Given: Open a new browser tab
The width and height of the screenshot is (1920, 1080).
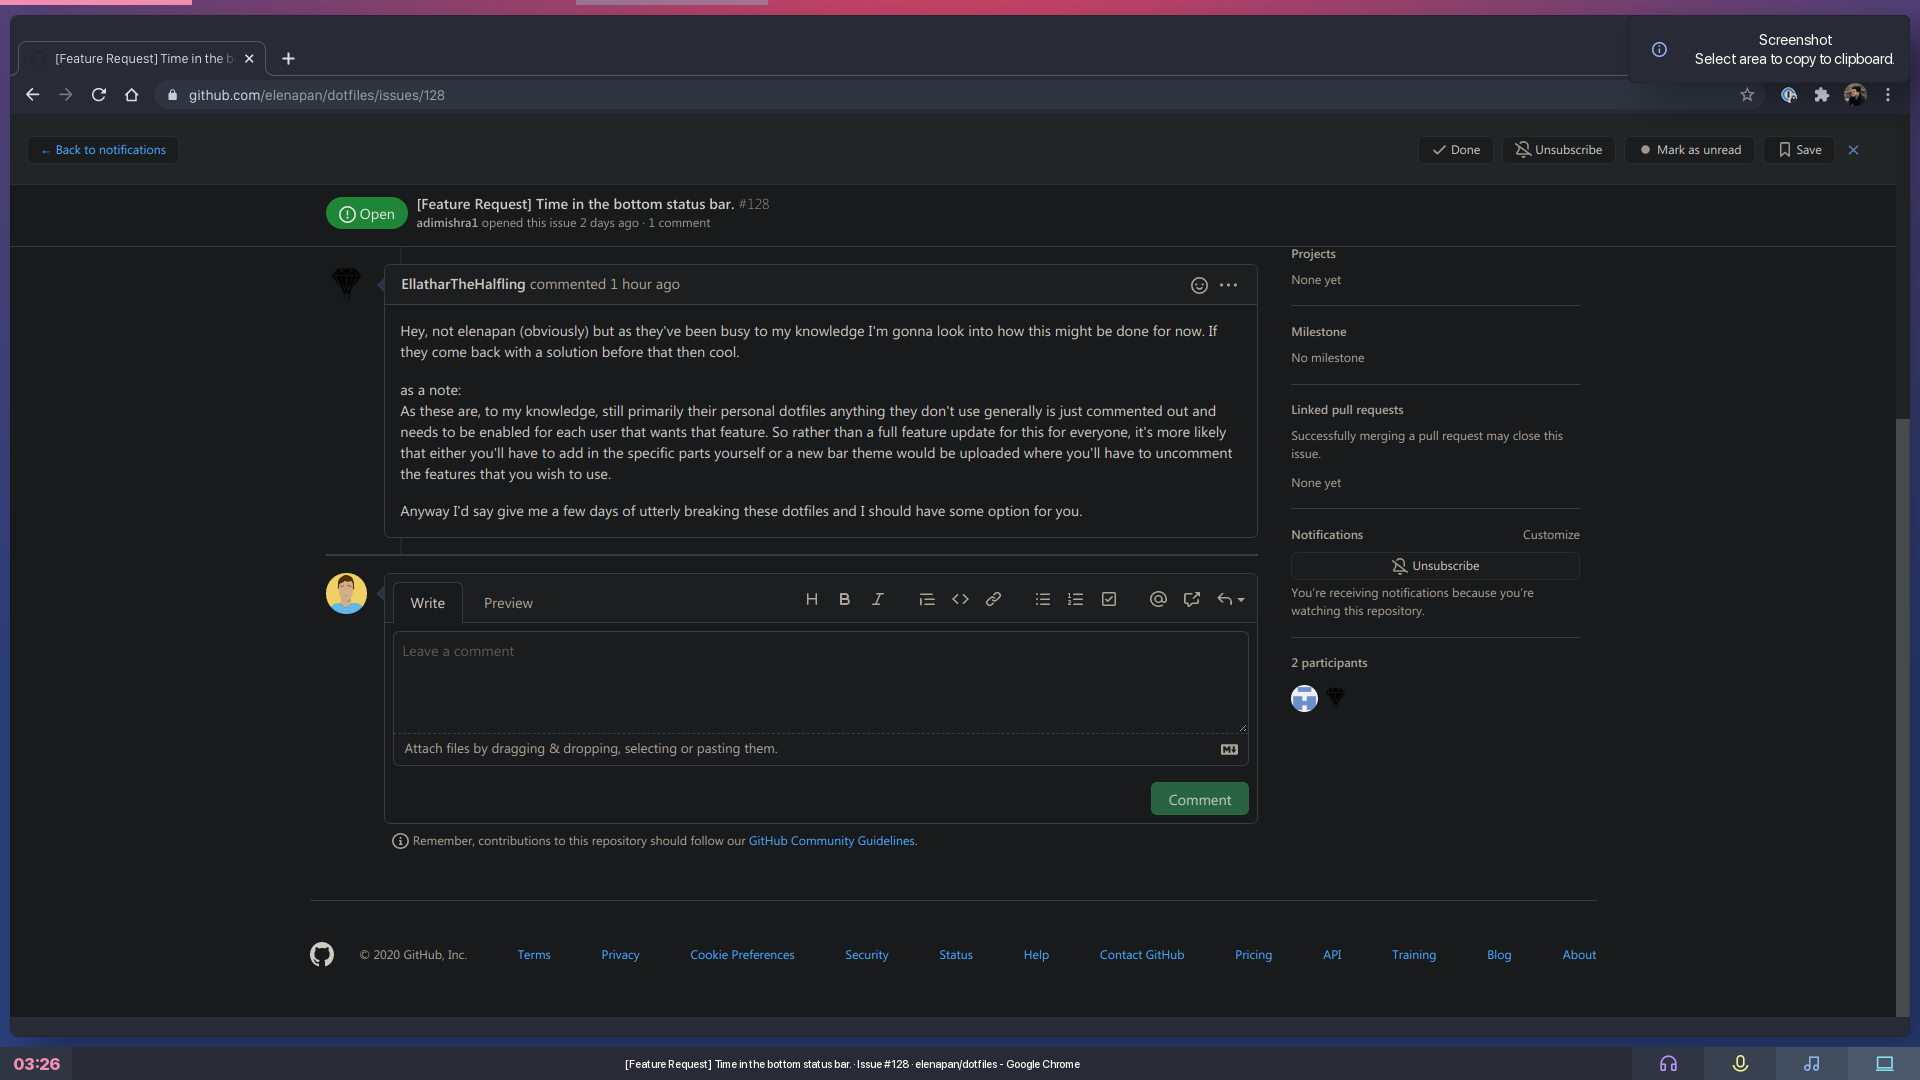Looking at the screenshot, I should (x=288, y=59).
